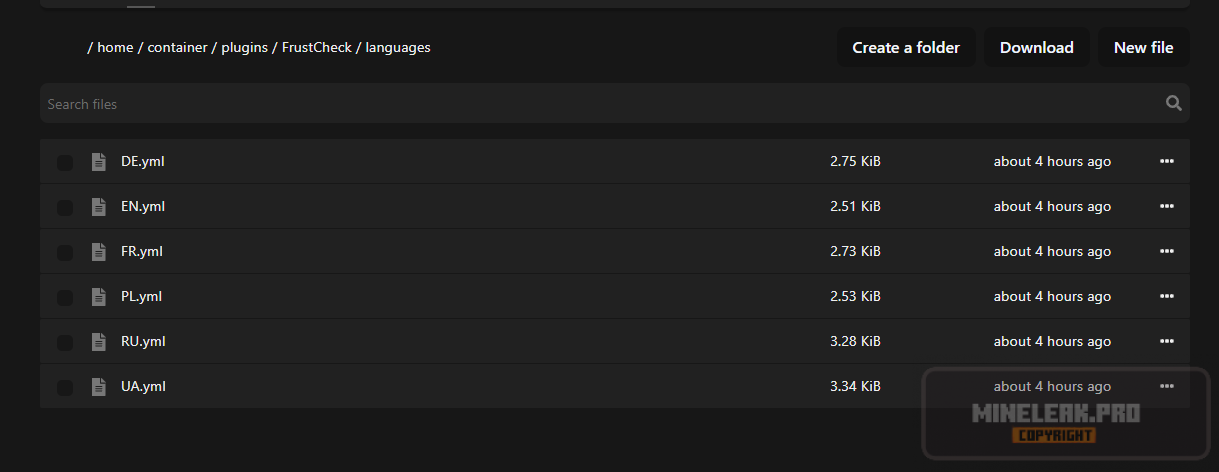Focus the Search files field
1219x472 pixels.
tap(600, 103)
